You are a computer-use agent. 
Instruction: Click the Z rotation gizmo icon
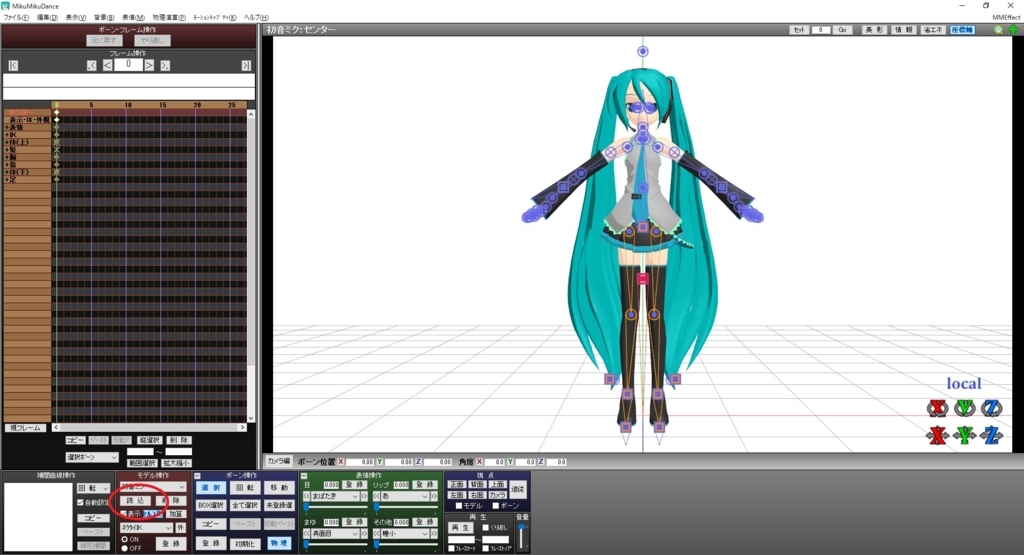click(991, 408)
